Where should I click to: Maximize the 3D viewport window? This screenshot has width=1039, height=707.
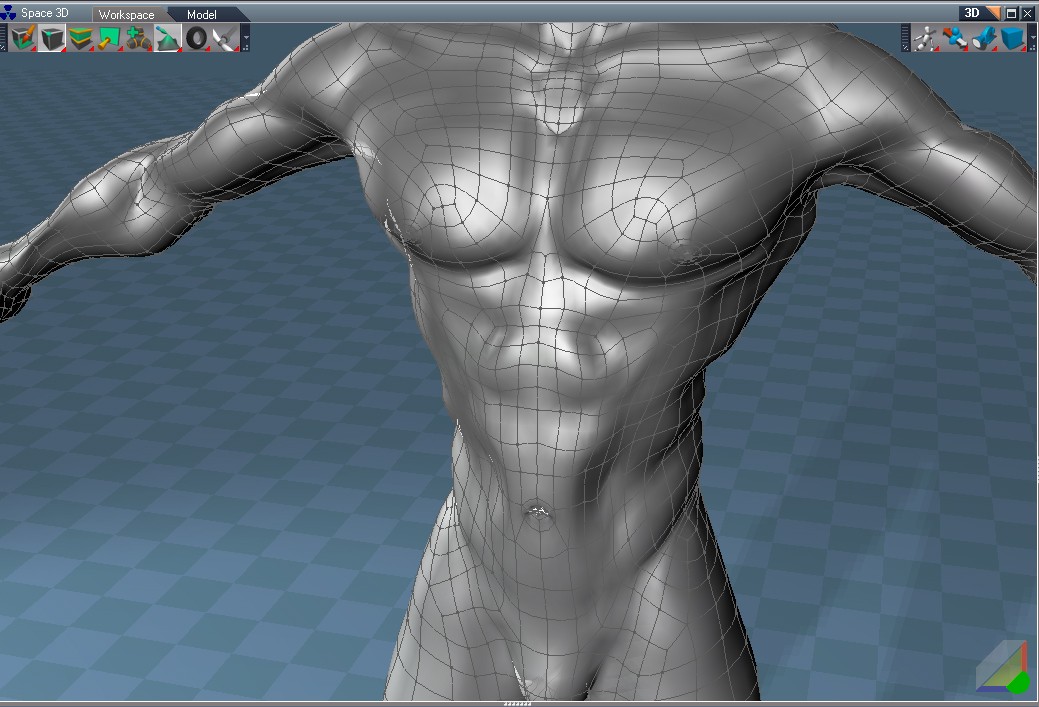(x=1011, y=13)
